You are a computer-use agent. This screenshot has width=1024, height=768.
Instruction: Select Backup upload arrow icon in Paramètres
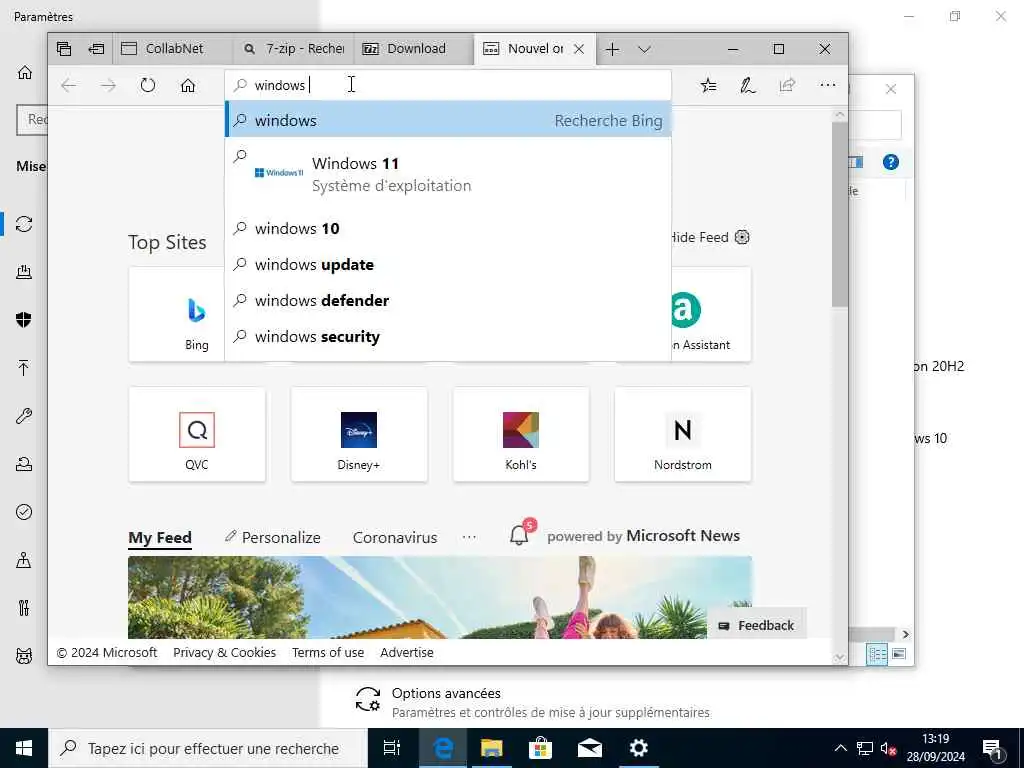point(24,368)
